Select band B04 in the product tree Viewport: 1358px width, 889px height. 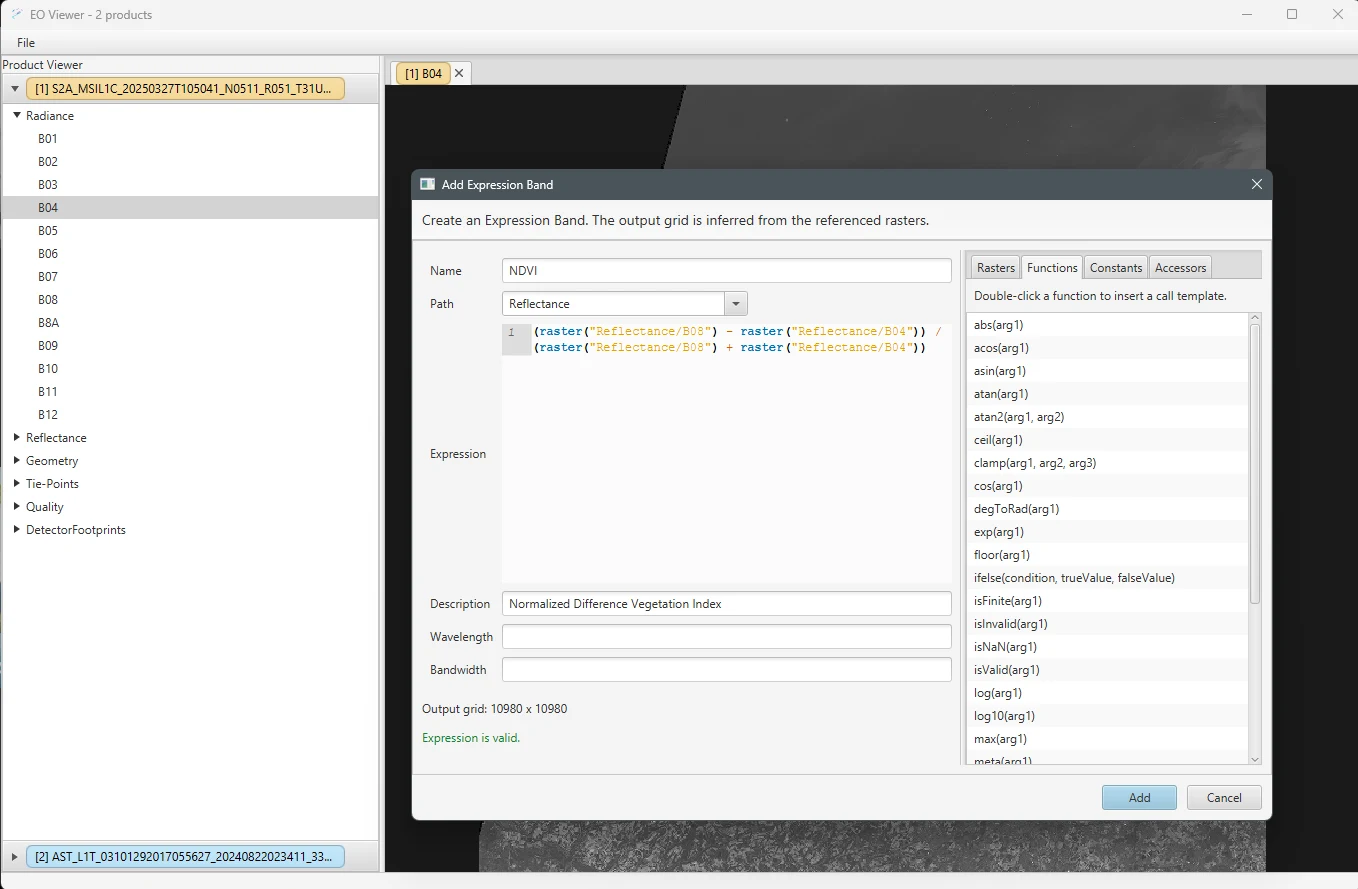pyautogui.click(x=190, y=208)
